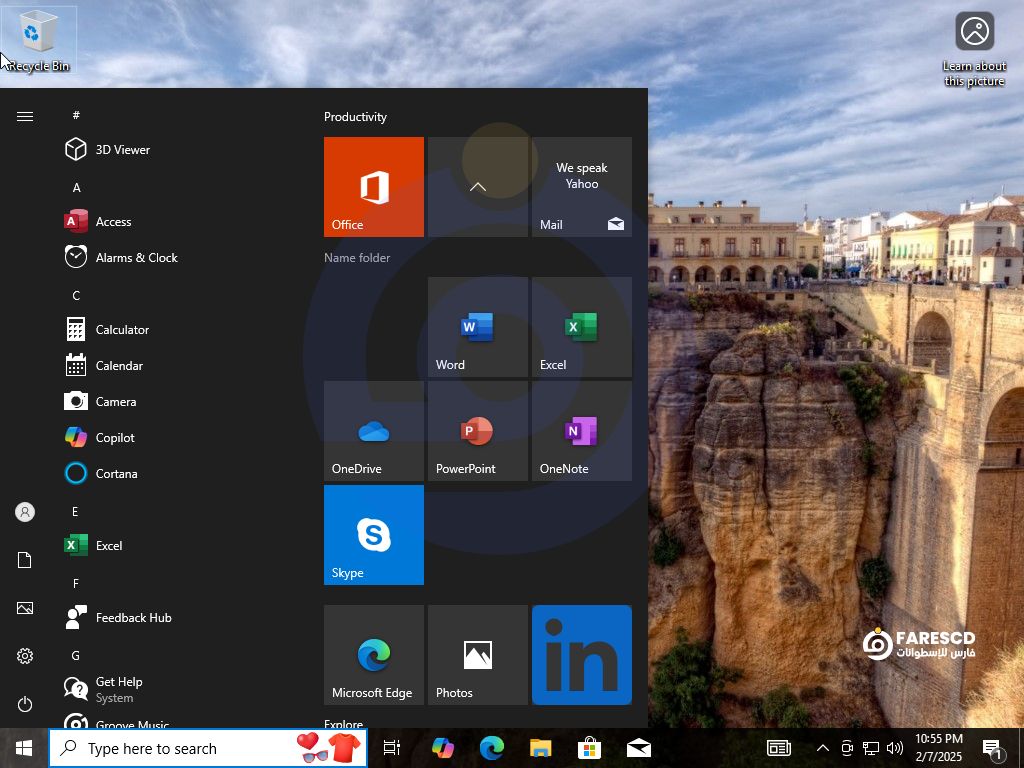Screen dimensions: 1024x768
Task: Launch Access from the app list
Action: 176,221
